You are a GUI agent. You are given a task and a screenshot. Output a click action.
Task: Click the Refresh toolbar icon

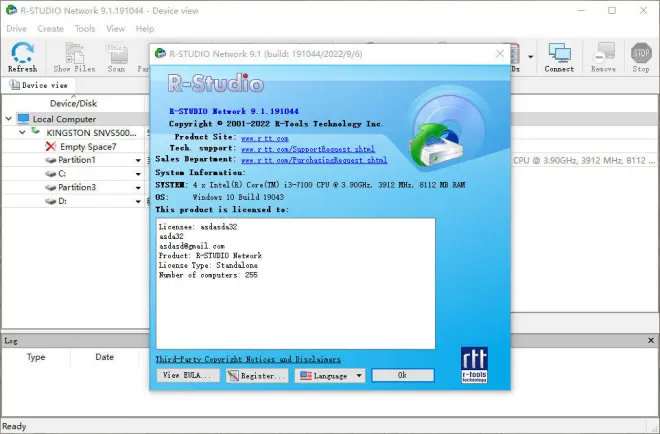pos(22,57)
